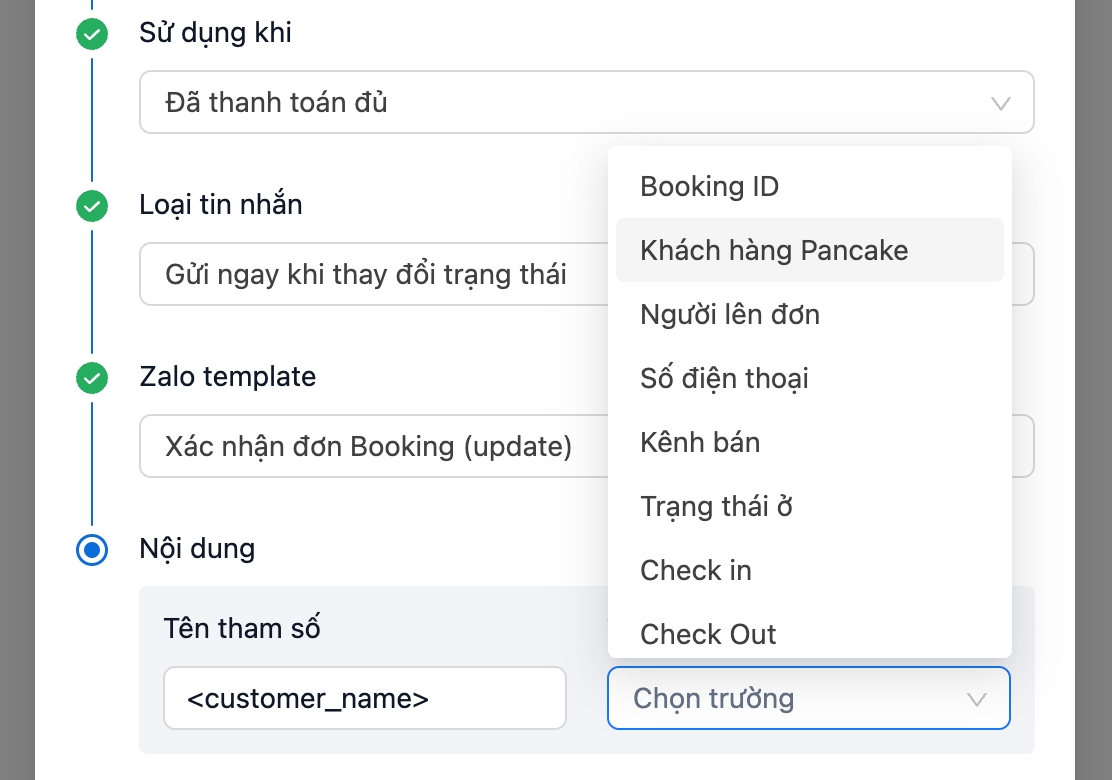This screenshot has width=1112, height=780.
Task: Select the Nội dung step radio indicator
Action: [92, 550]
